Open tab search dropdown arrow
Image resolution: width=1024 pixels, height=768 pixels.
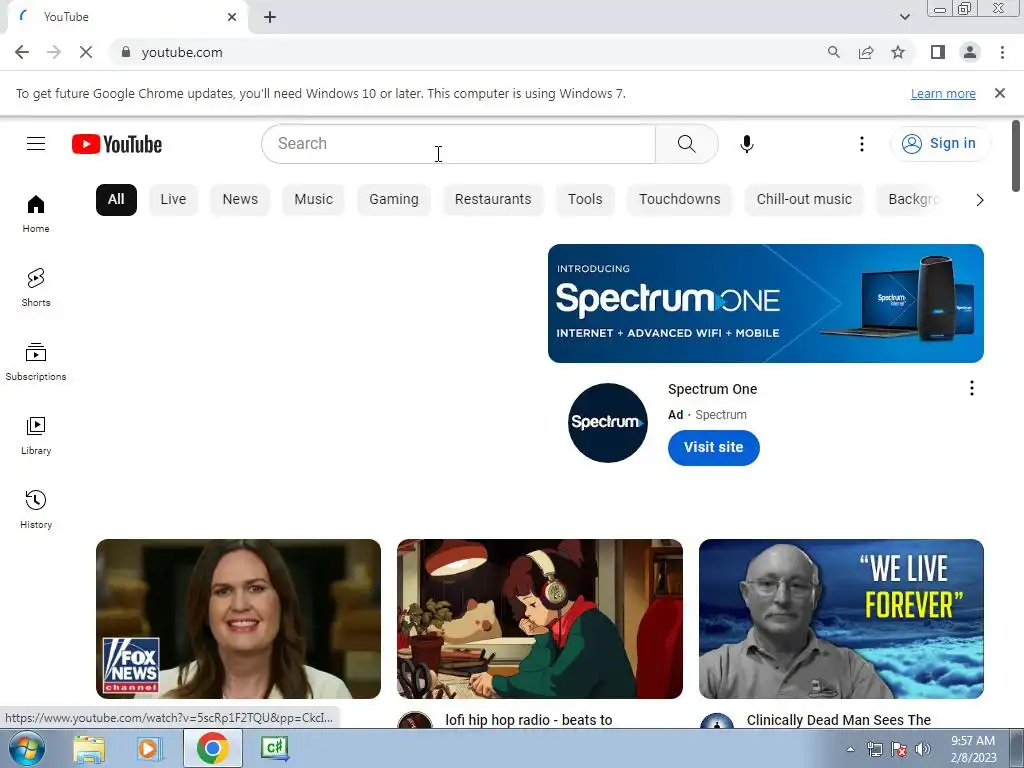click(x=904, y=17)
